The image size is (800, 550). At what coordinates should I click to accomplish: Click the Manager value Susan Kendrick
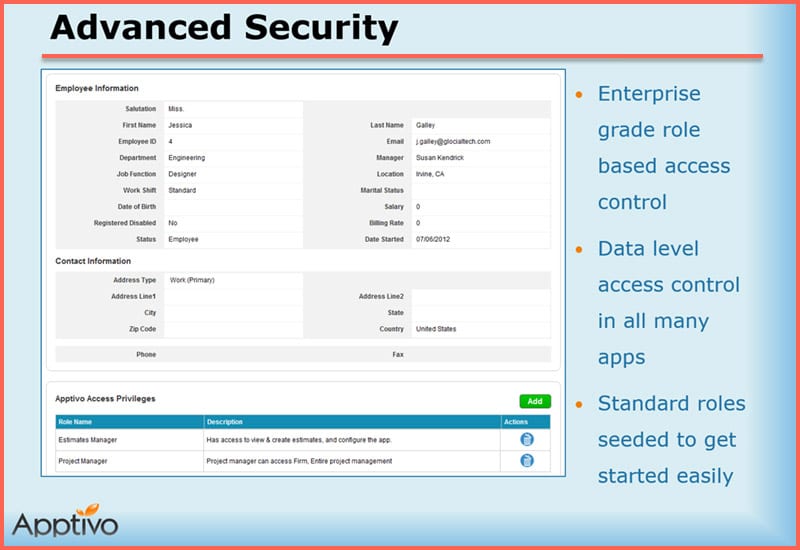point(440,158)
